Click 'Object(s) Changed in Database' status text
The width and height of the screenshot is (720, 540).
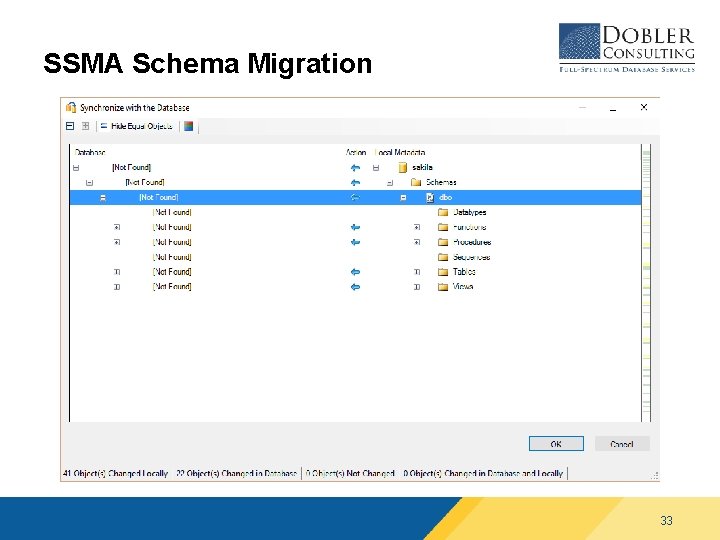pyautogui.click(x=236, y=473)
